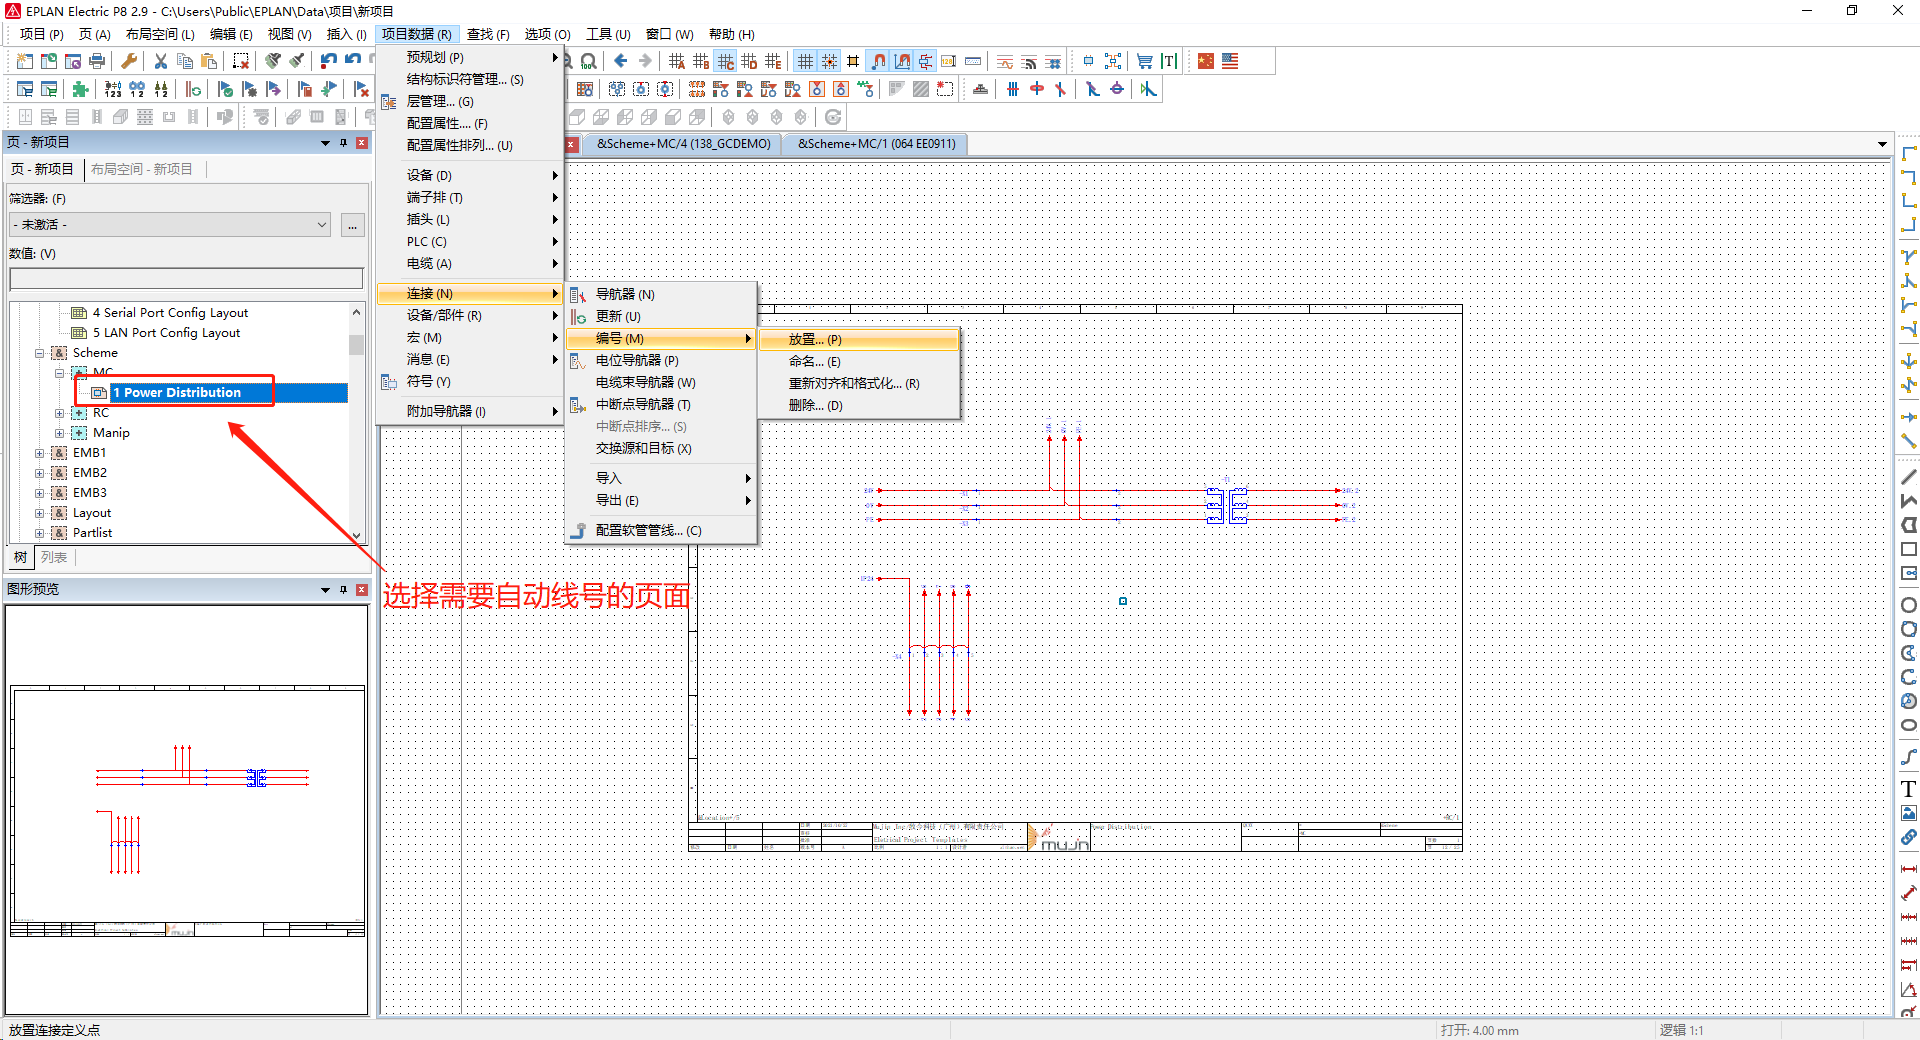Click the 数值 (V) input field
Viewport: 1920px width, 1040px height.
tap(186, 278)
